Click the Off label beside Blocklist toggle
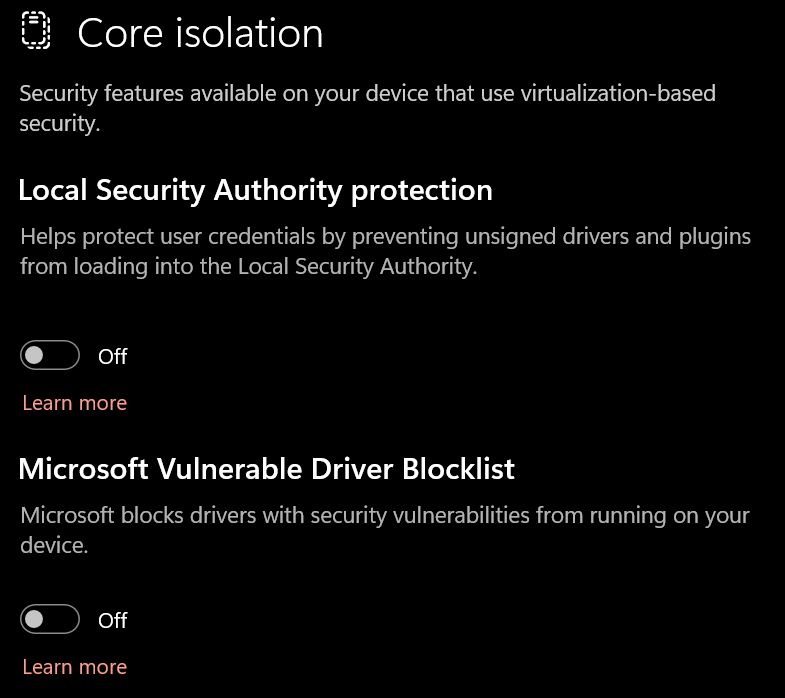Image resolution: width=785 pixels, height=698 pixels. tap(113, 620)
